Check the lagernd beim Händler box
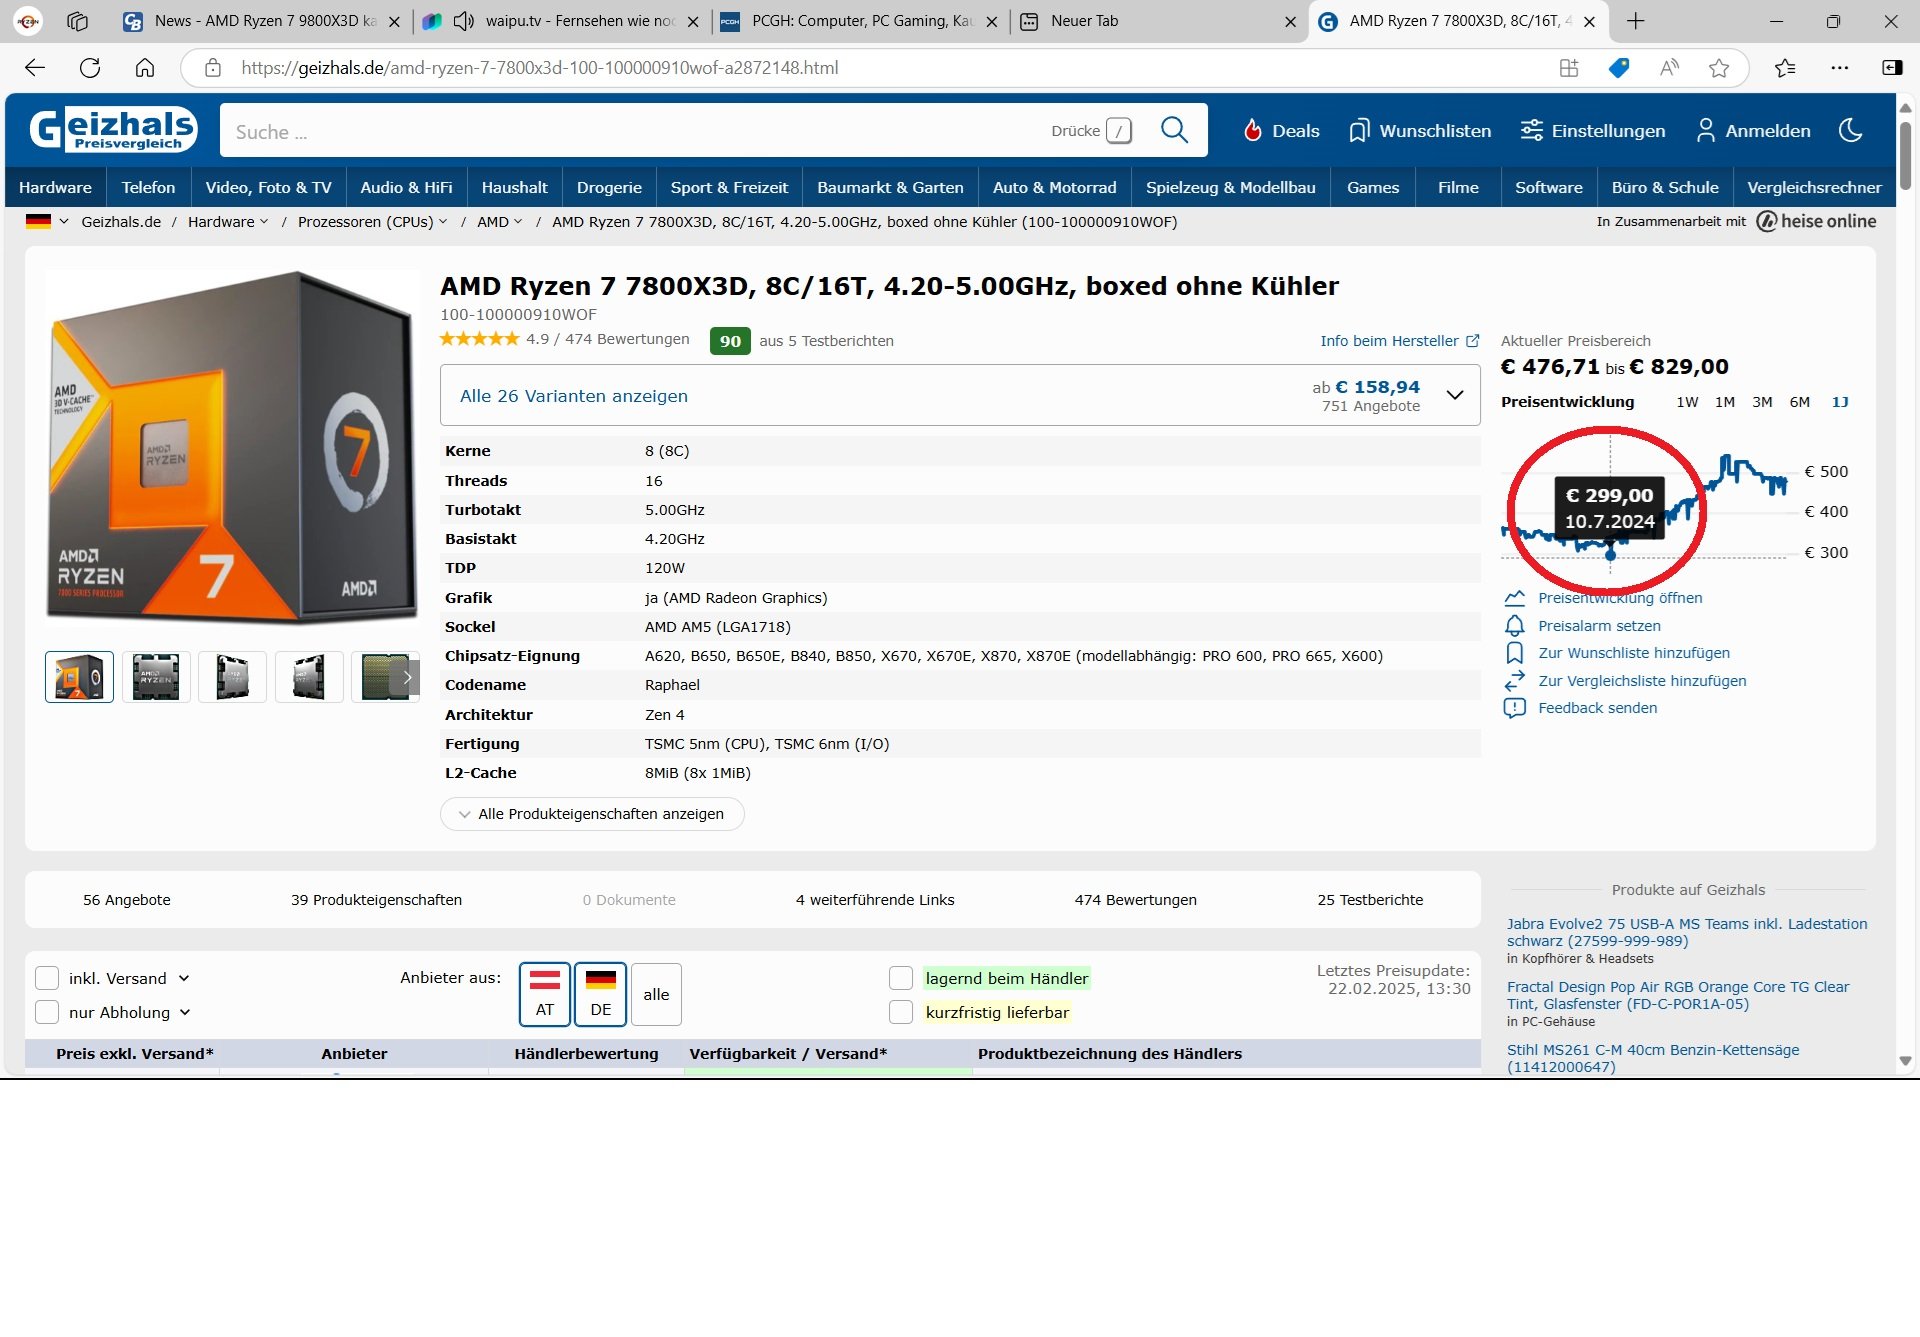Screen dimensions: 1920x1337 click(x=901, y=978)
